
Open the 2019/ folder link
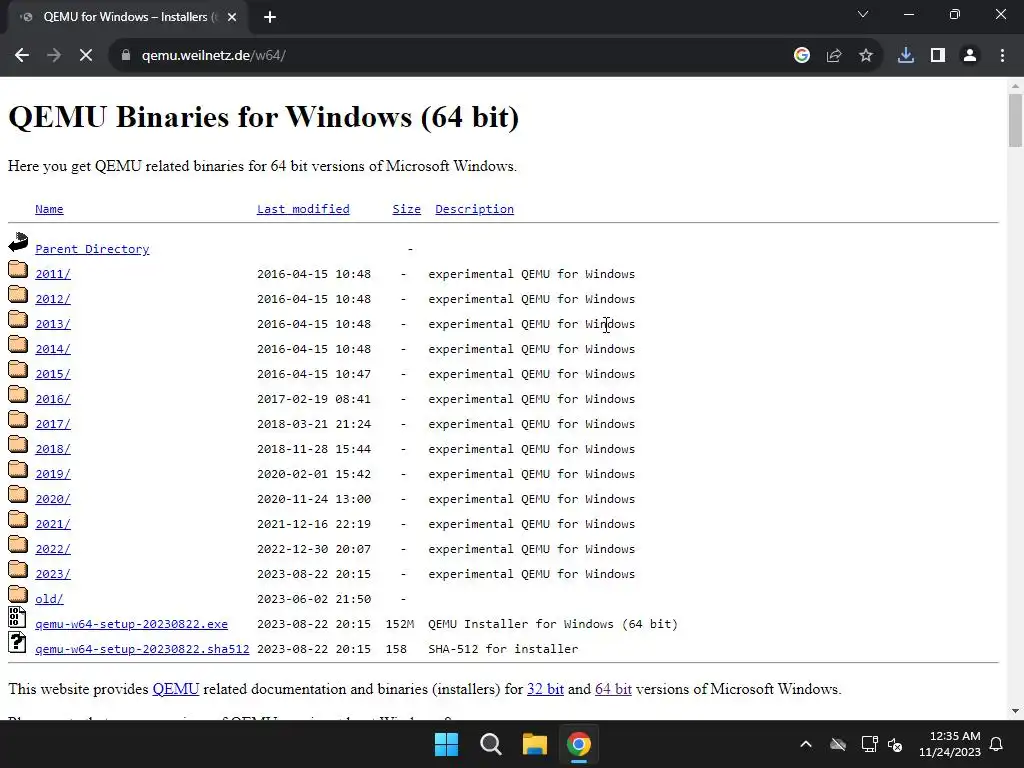pyautogui.click(x=53, y=474)
